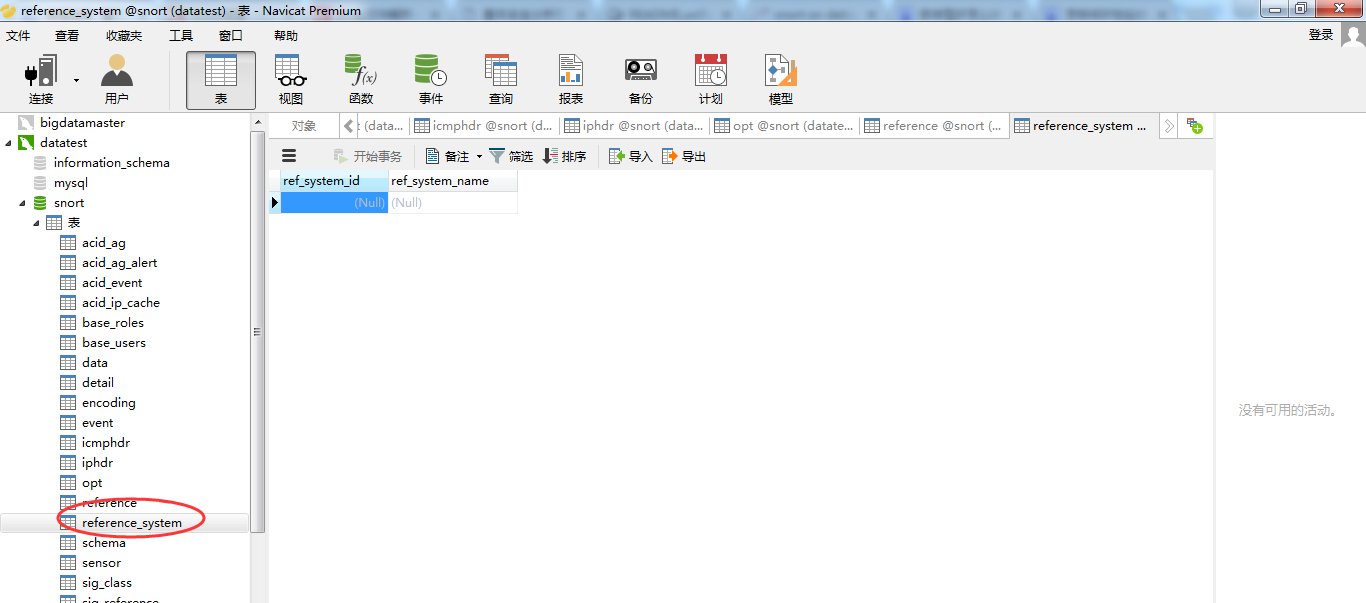Click ref_system_name column header
The image size is (1366, 603).
coord(452,181)
